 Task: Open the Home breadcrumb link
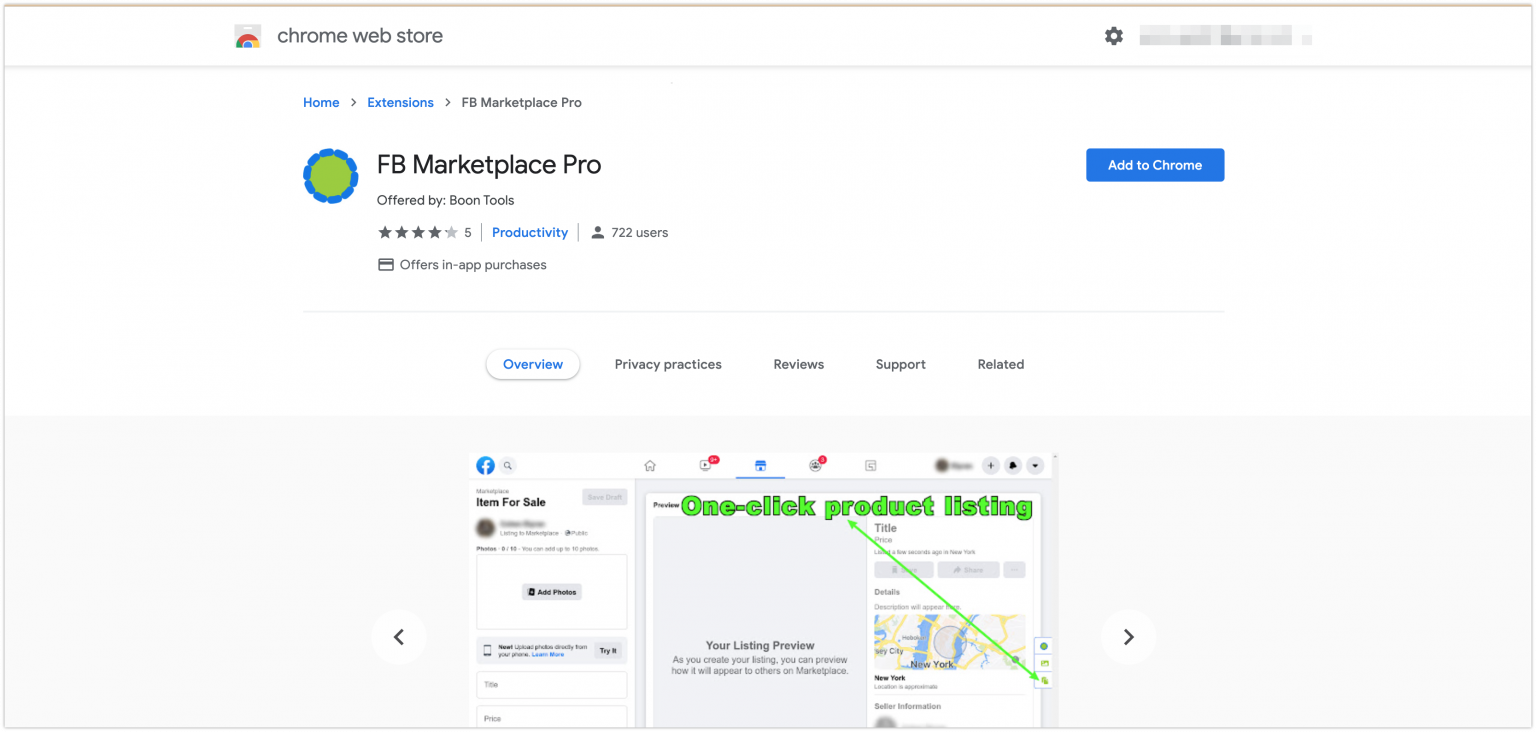click(321, 102)
